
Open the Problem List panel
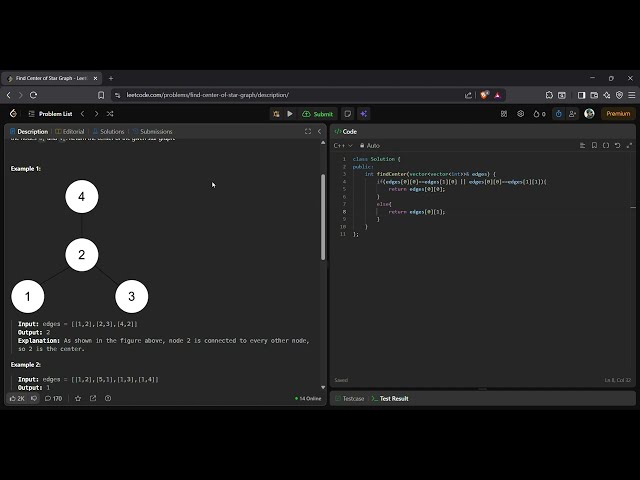51,114
